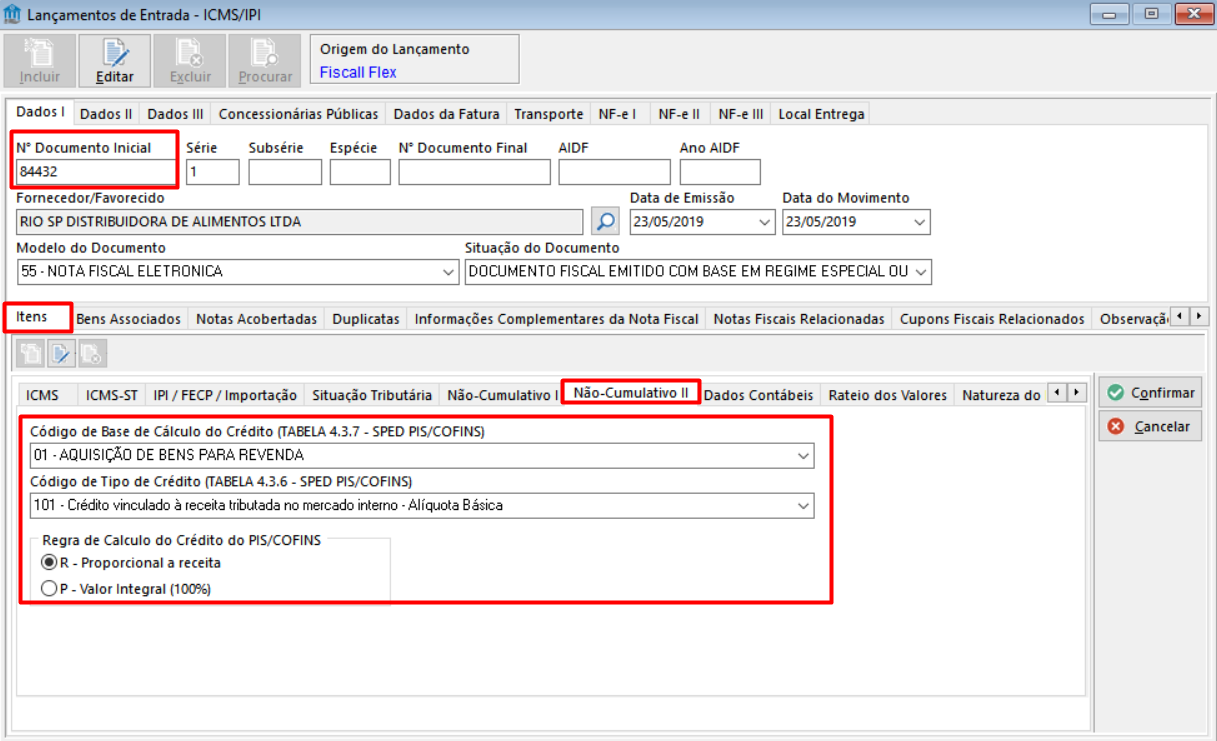Click the AIDF input field
This screenshot has width=1217, height=741.
pyautogui.click(x=614, y=172)
